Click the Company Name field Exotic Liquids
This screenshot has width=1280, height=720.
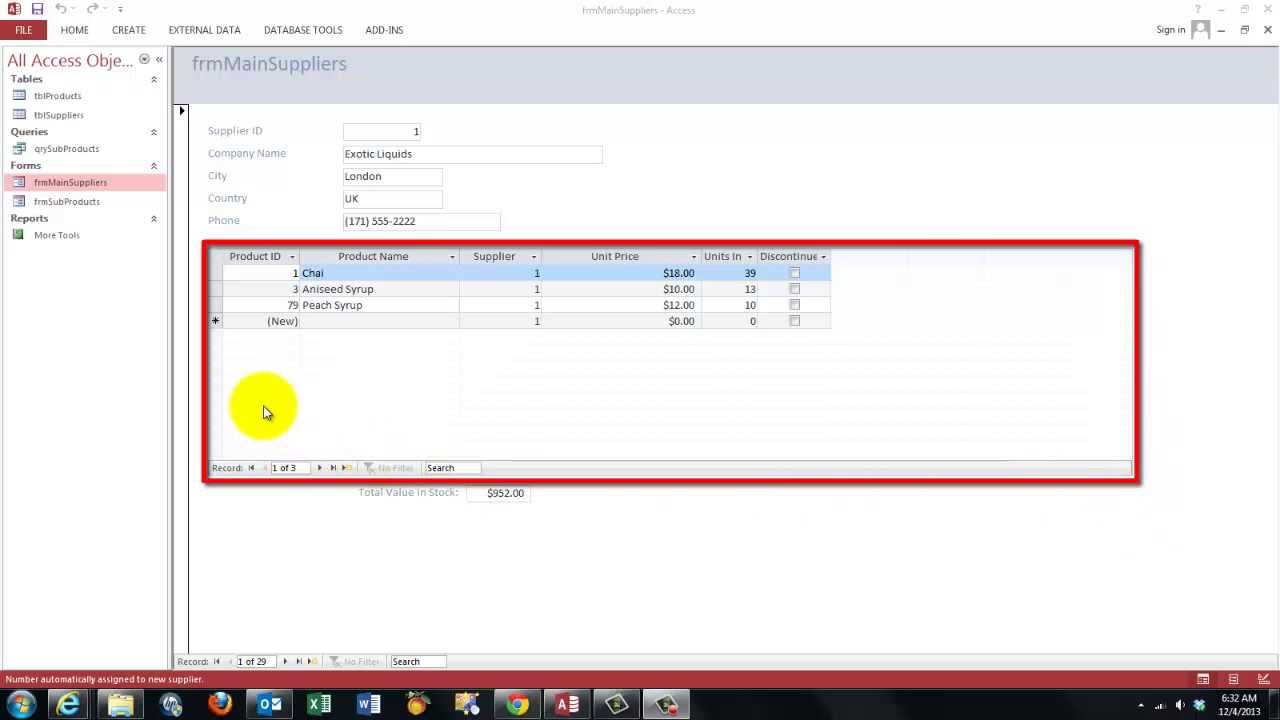click(472, 154)
